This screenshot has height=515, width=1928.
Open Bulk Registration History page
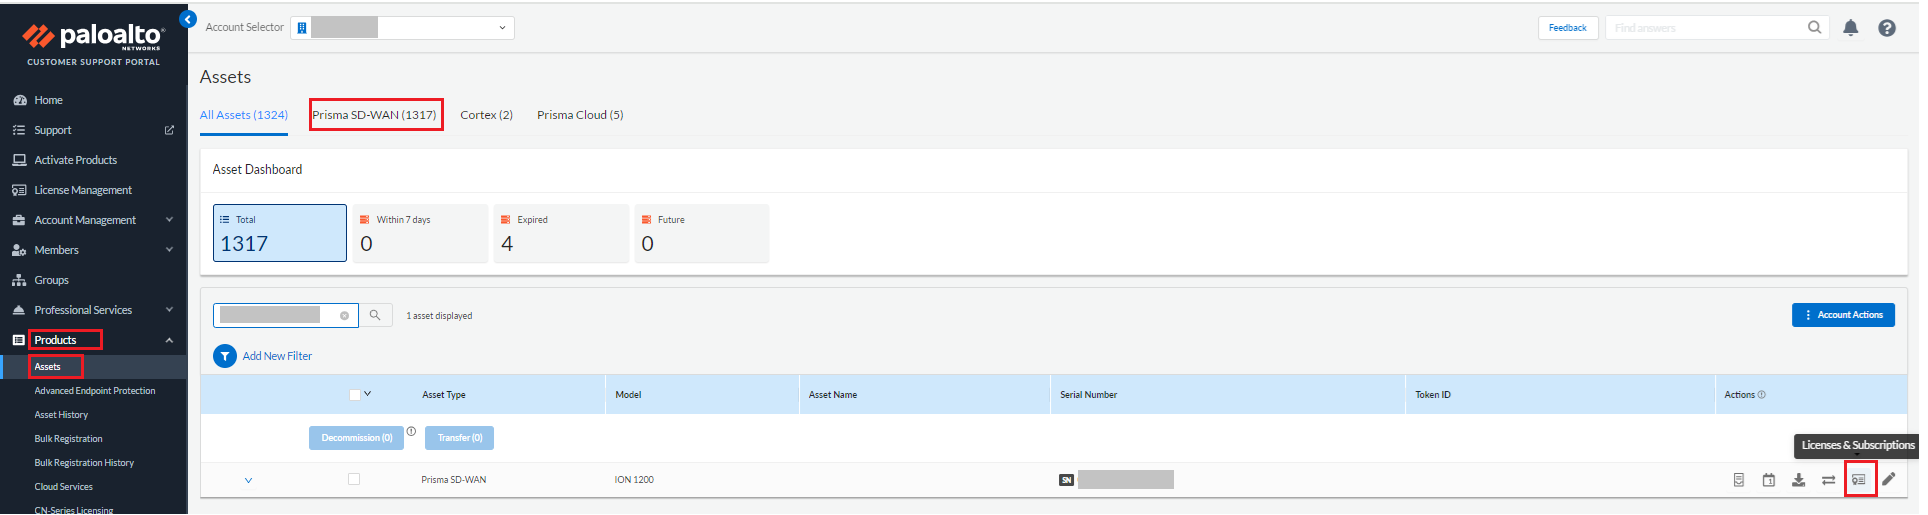84,463
